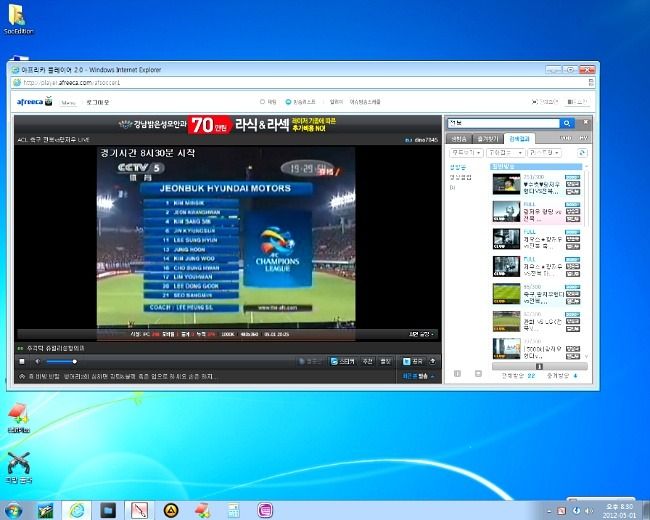Click the favorites count 4 at panel bottom

(x=575, y=376)
